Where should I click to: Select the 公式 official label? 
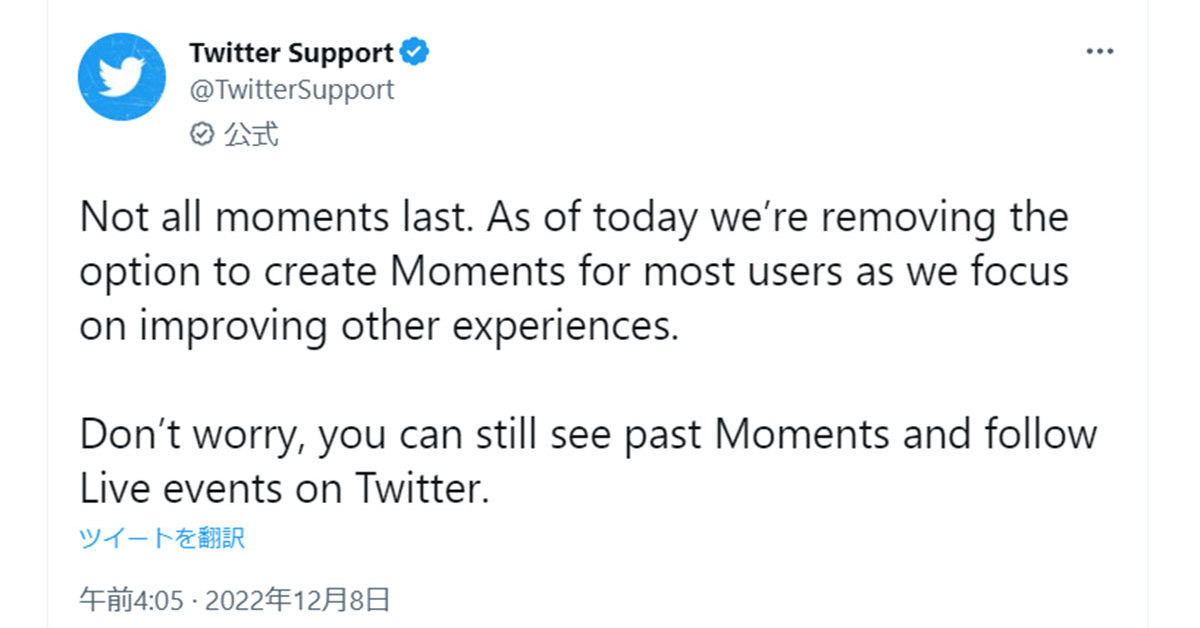pos(250,135)
